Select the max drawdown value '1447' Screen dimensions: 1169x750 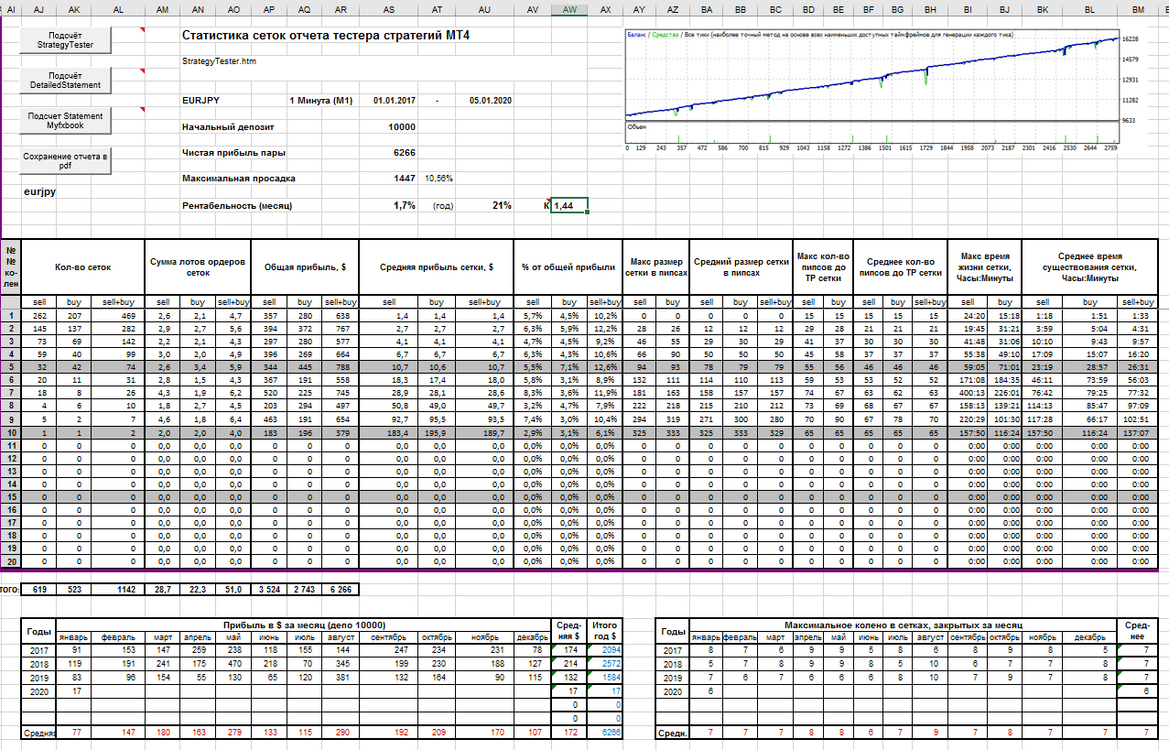click(404, 179)
